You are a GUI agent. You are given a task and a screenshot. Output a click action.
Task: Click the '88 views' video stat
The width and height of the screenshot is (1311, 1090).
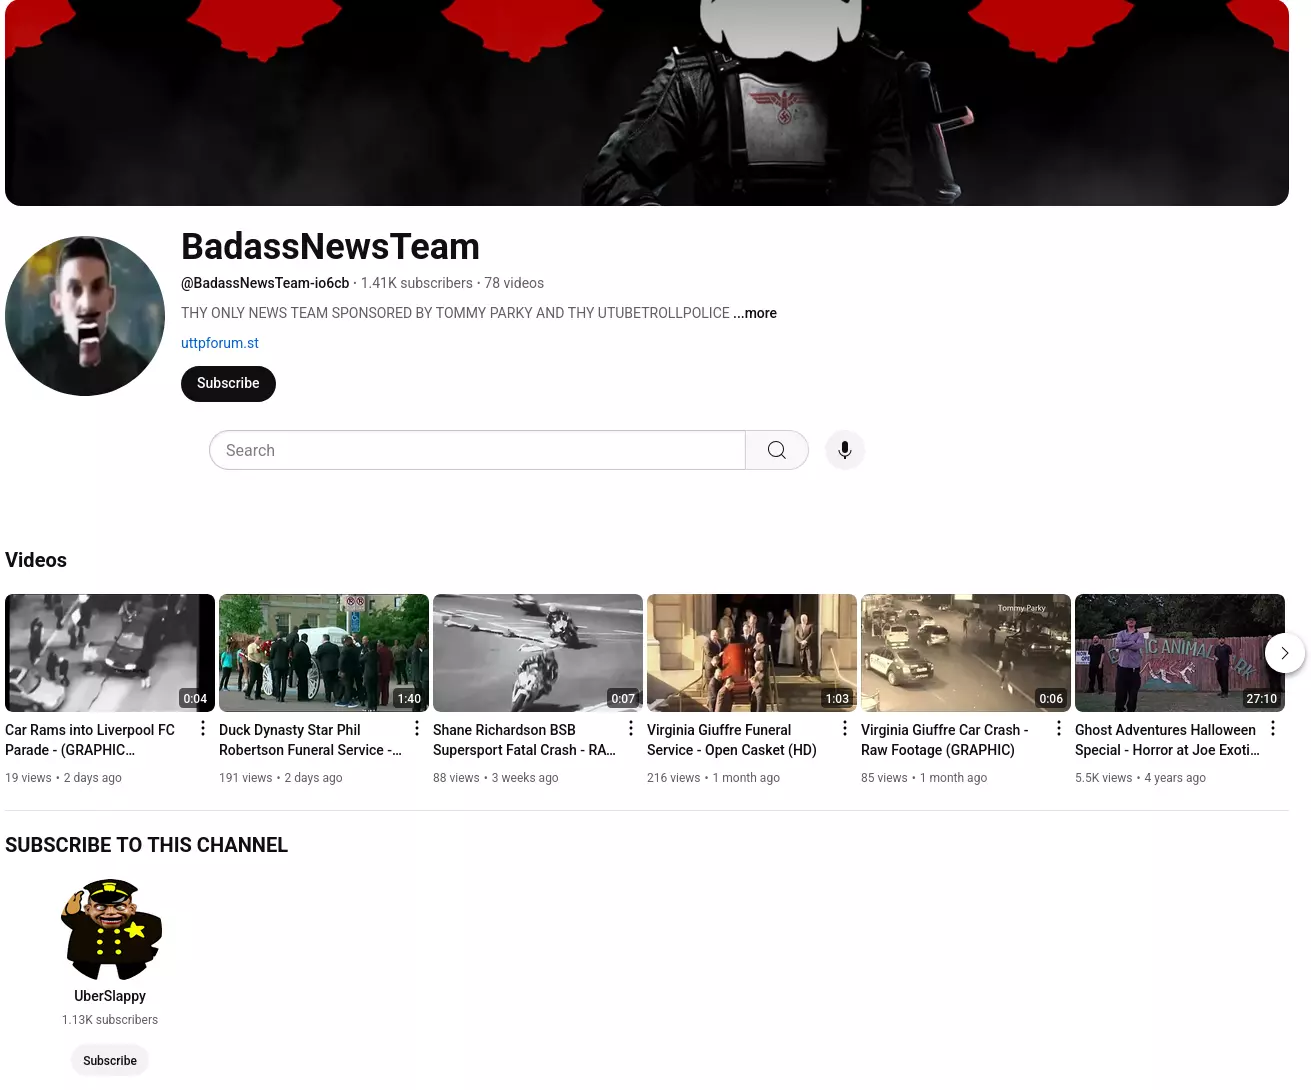point(456,778)
